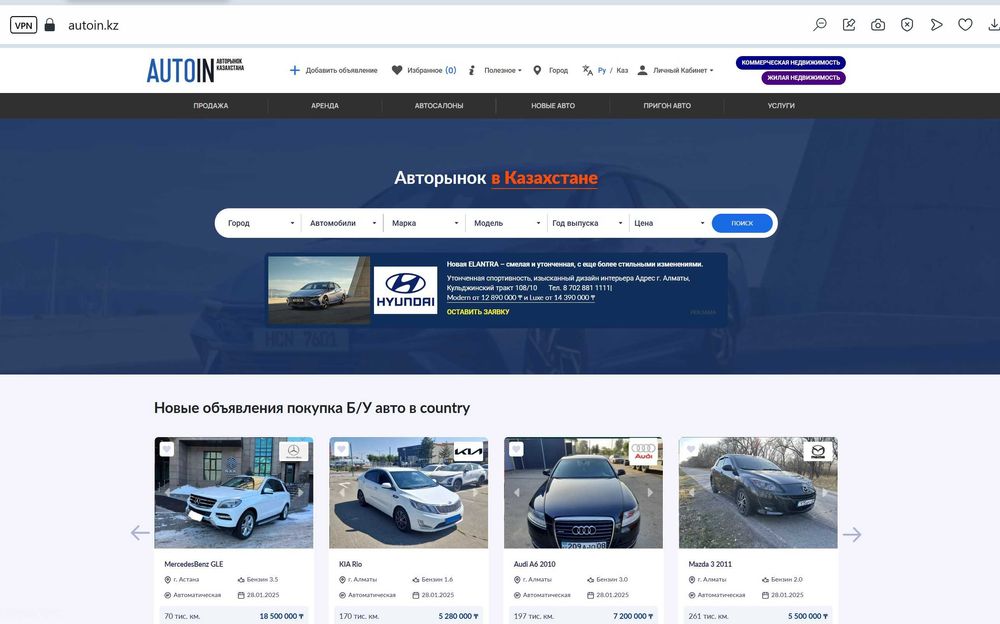Click ЖИЛАЯ НЕДВИЖИМОСТЬ button
This screenshot has width=1000, height=624.
pyautogui.click(x=804, y=78)
